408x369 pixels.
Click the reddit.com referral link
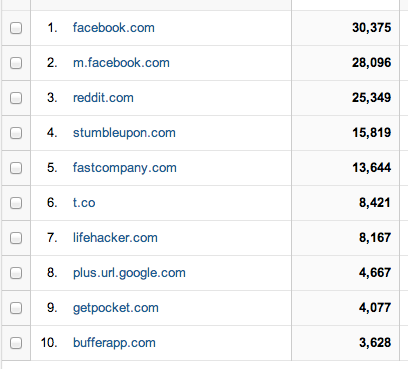click(103, 98)
